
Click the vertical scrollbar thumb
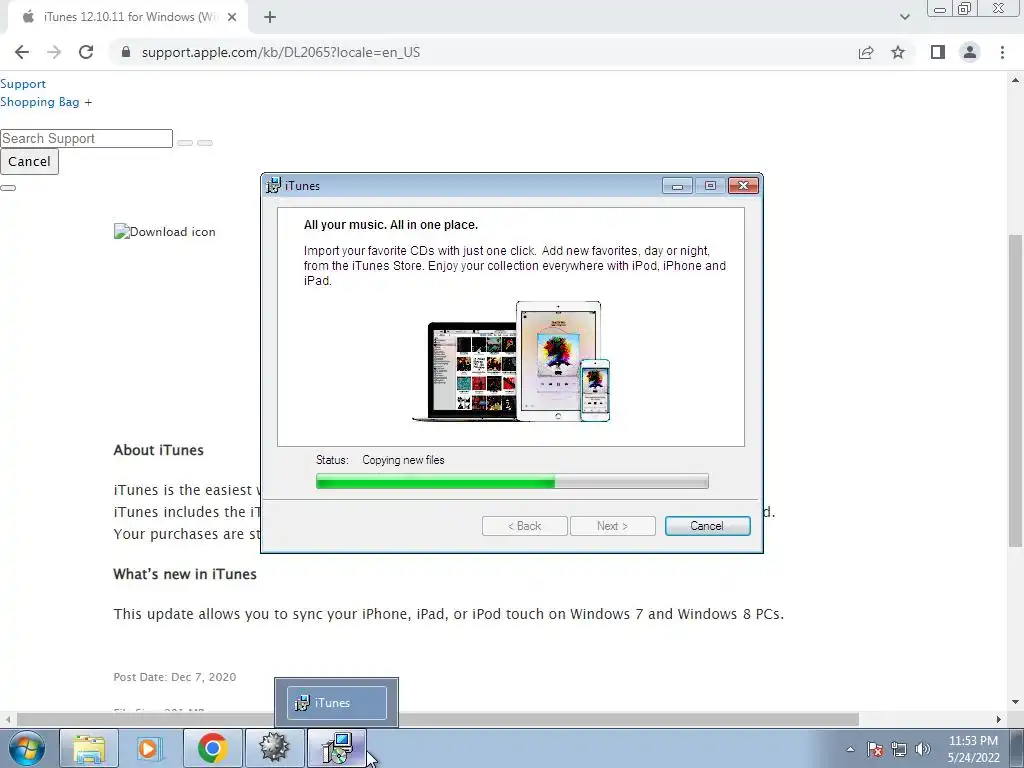click(1015, 391)
